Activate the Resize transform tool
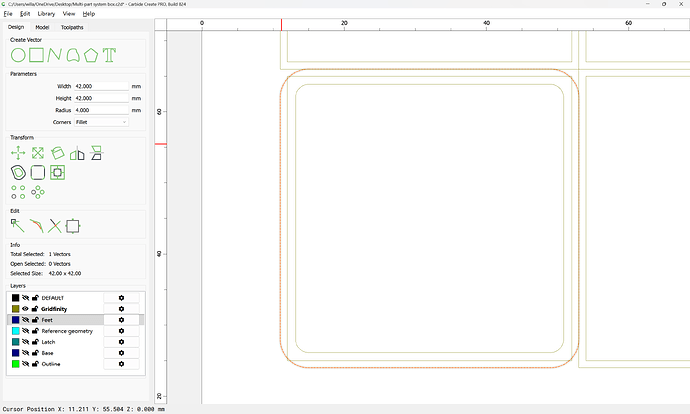 [38, 153]
